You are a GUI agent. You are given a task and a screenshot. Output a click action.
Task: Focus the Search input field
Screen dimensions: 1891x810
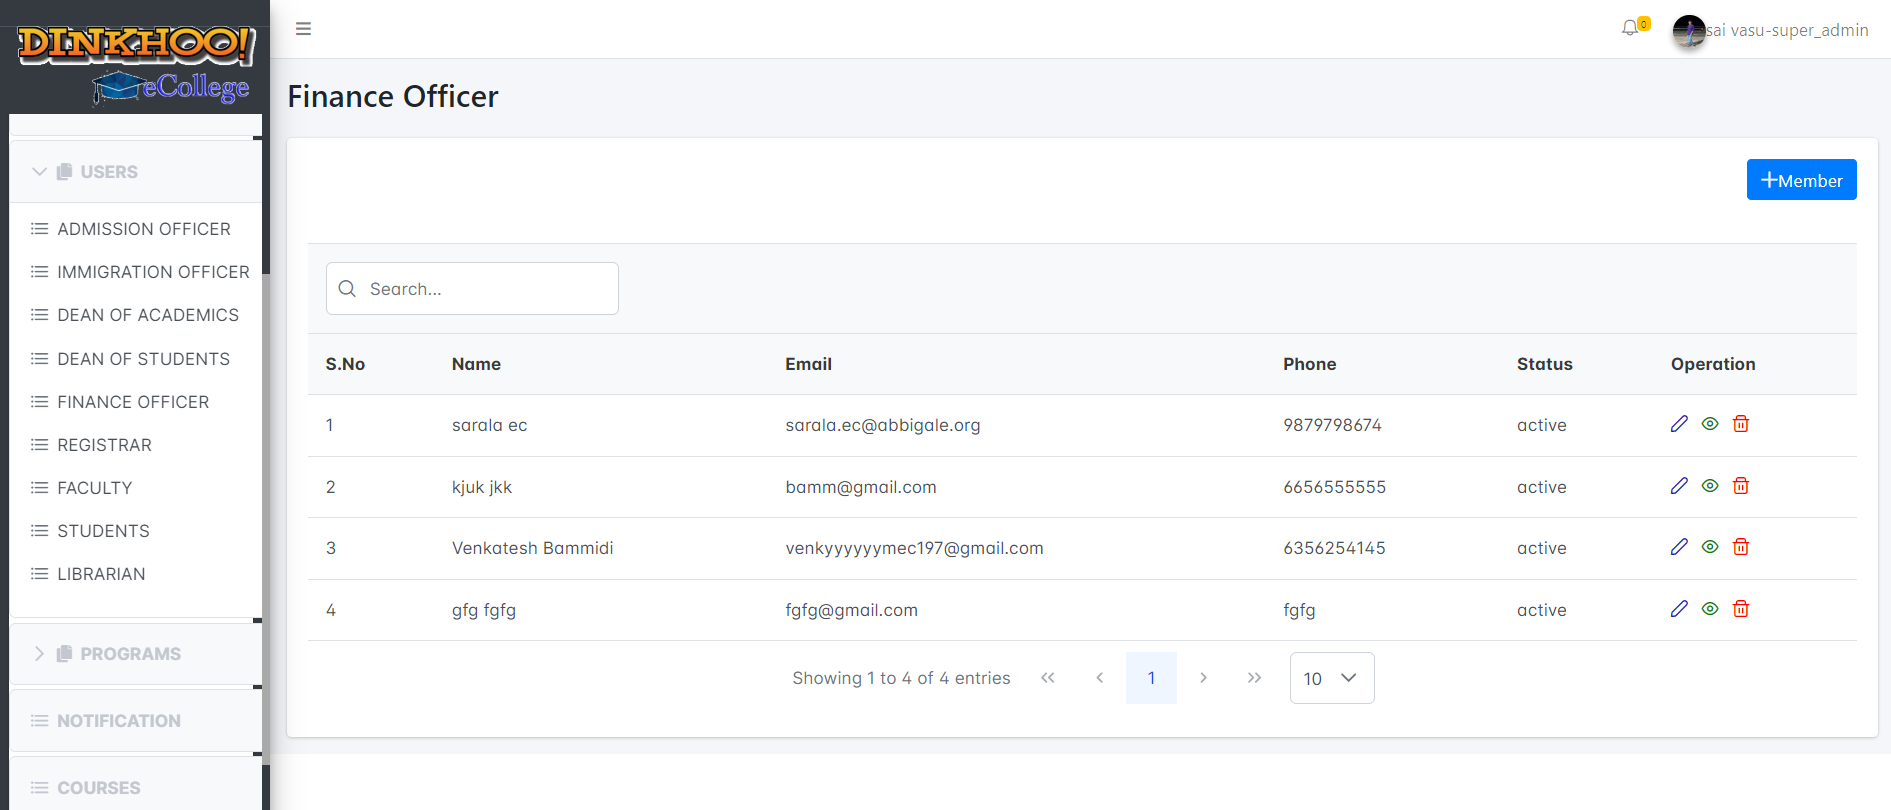pyautogui.click(x=472, y=289)
